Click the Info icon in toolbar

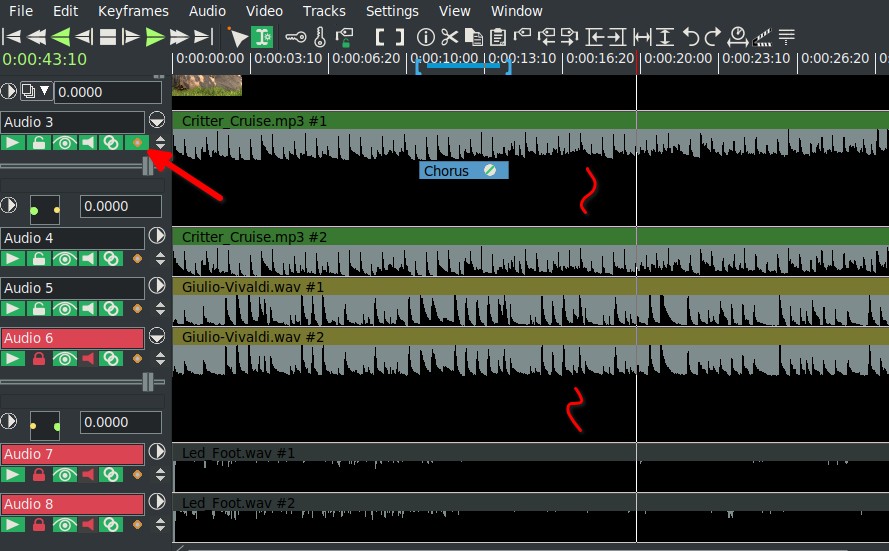tap(425, 37)
